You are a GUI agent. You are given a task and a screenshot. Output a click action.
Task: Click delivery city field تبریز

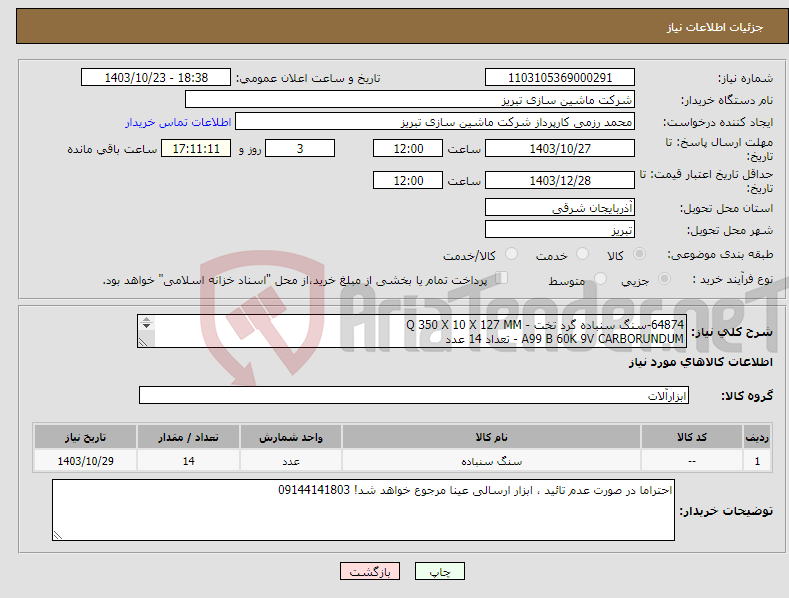pyautogui.click(x=560, y=230)
